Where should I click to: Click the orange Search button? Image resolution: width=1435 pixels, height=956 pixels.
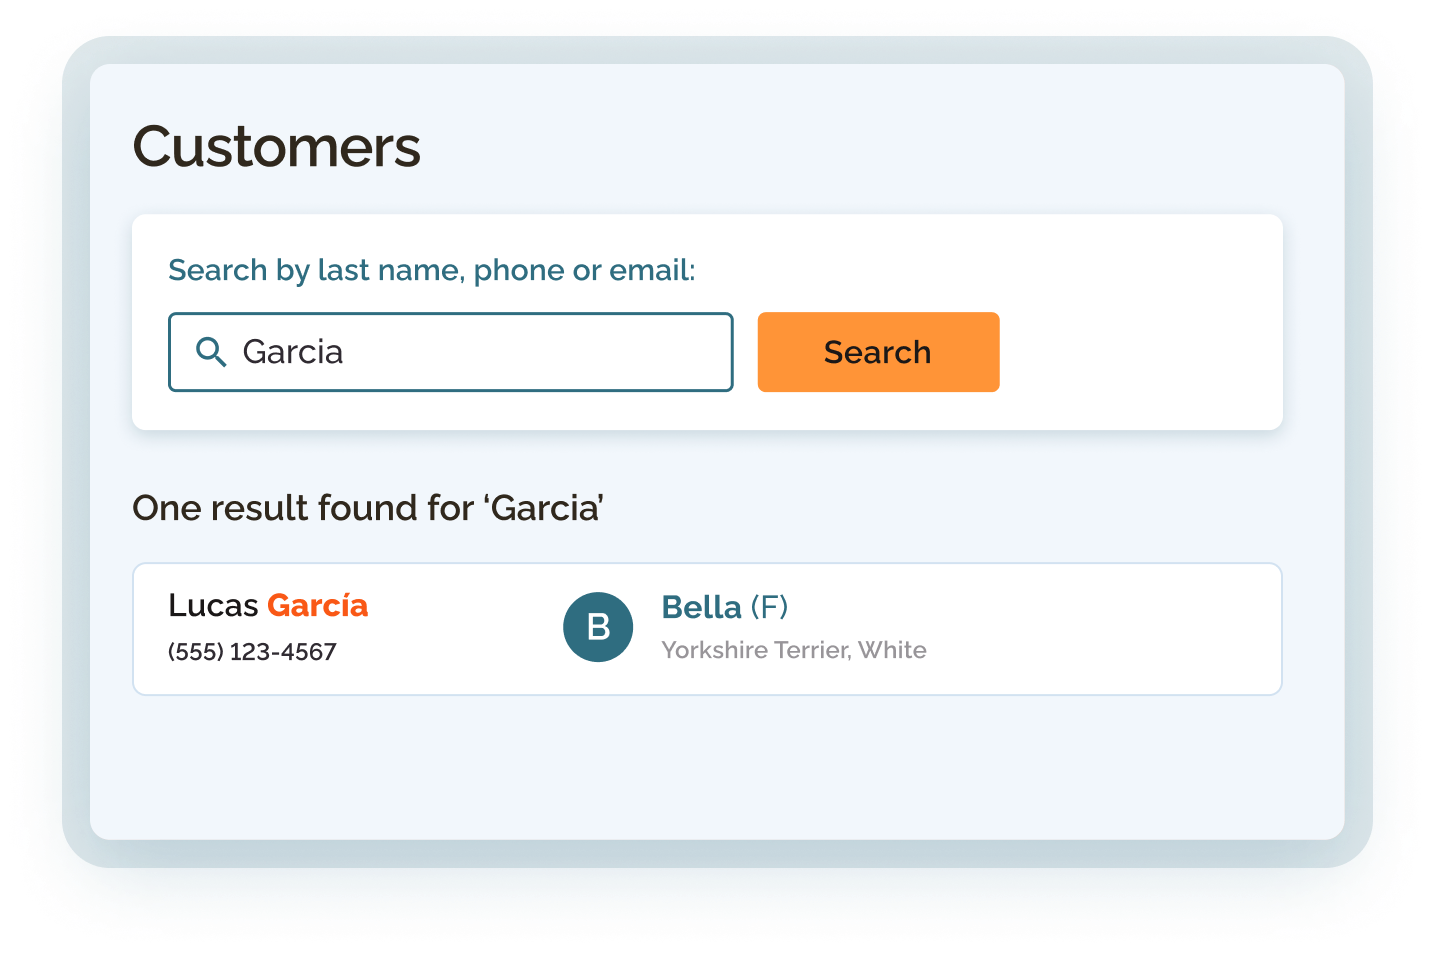click(878, 352)
